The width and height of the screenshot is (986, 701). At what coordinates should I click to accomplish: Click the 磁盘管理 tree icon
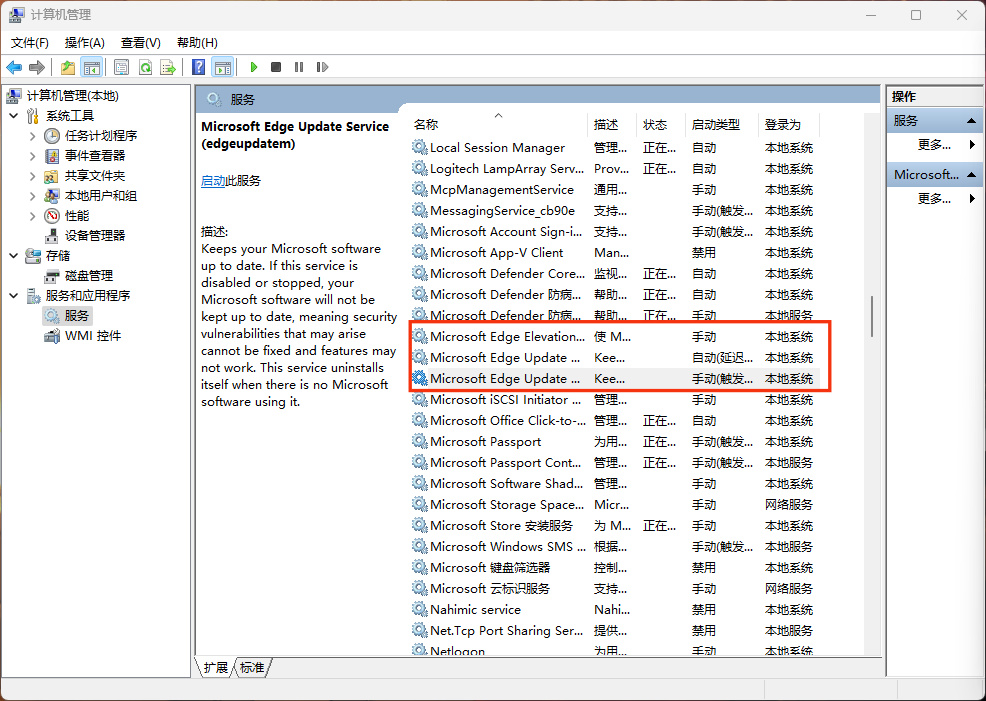[x=52, y=276]
